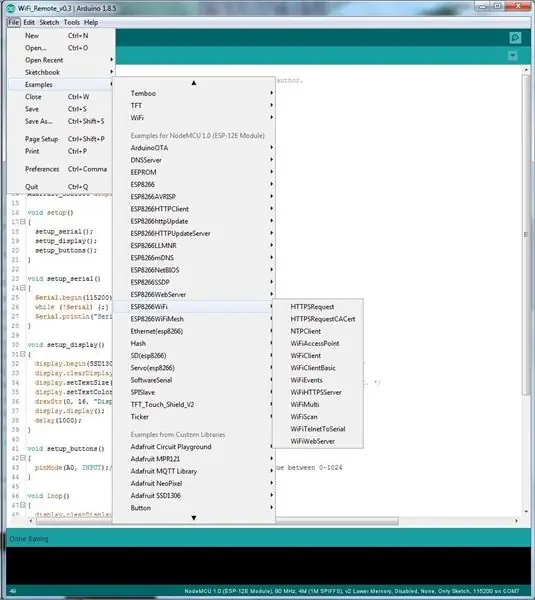Expand the Open Recent submenu

point(61,60)
